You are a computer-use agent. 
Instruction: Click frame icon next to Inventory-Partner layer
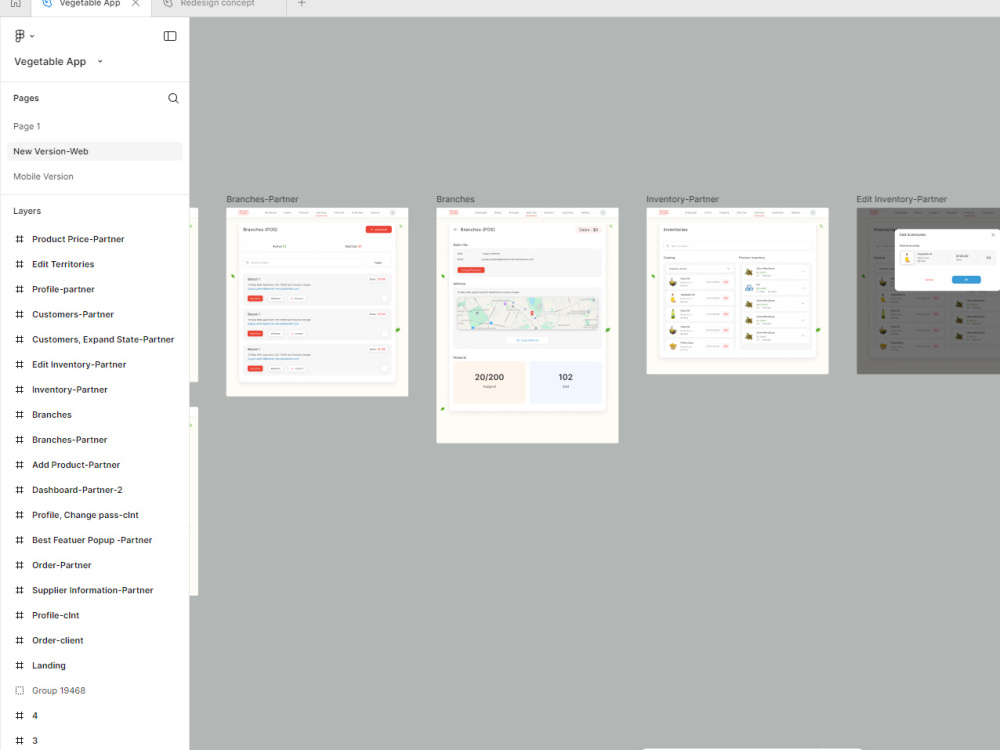(19, 390)
